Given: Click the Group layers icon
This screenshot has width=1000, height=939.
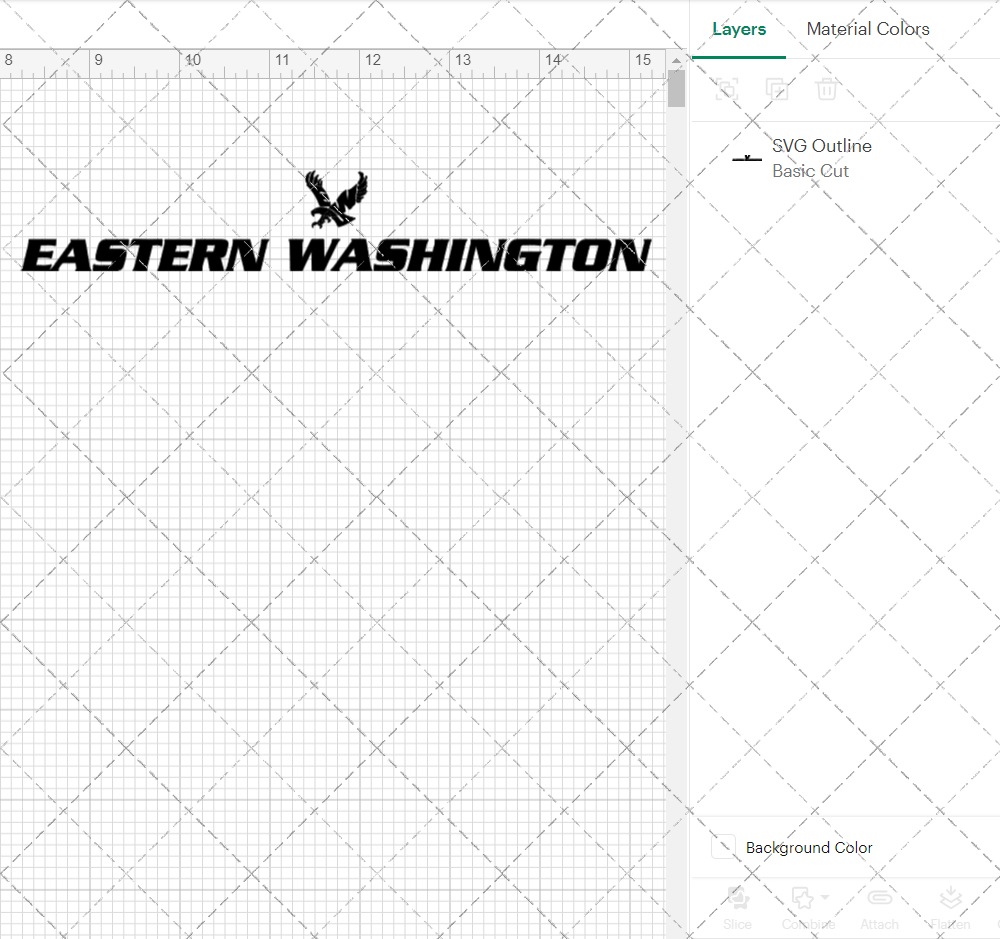Looking at the screenshot, I should coord(726,89).
